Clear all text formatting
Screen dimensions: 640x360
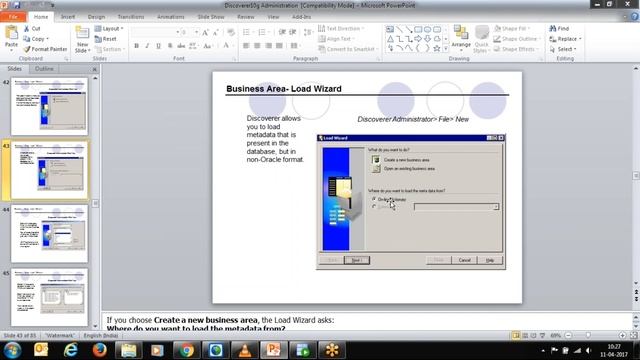tap(231, 32)
